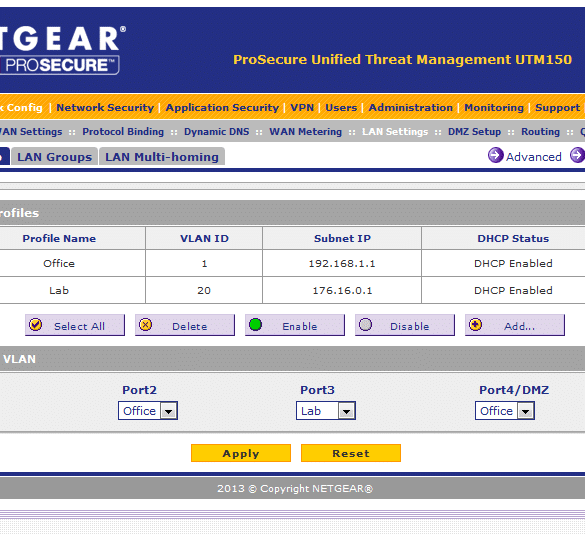Go to DMZ Setup submenu
Screen dimensions: 585x535
[x=474, y=132]
